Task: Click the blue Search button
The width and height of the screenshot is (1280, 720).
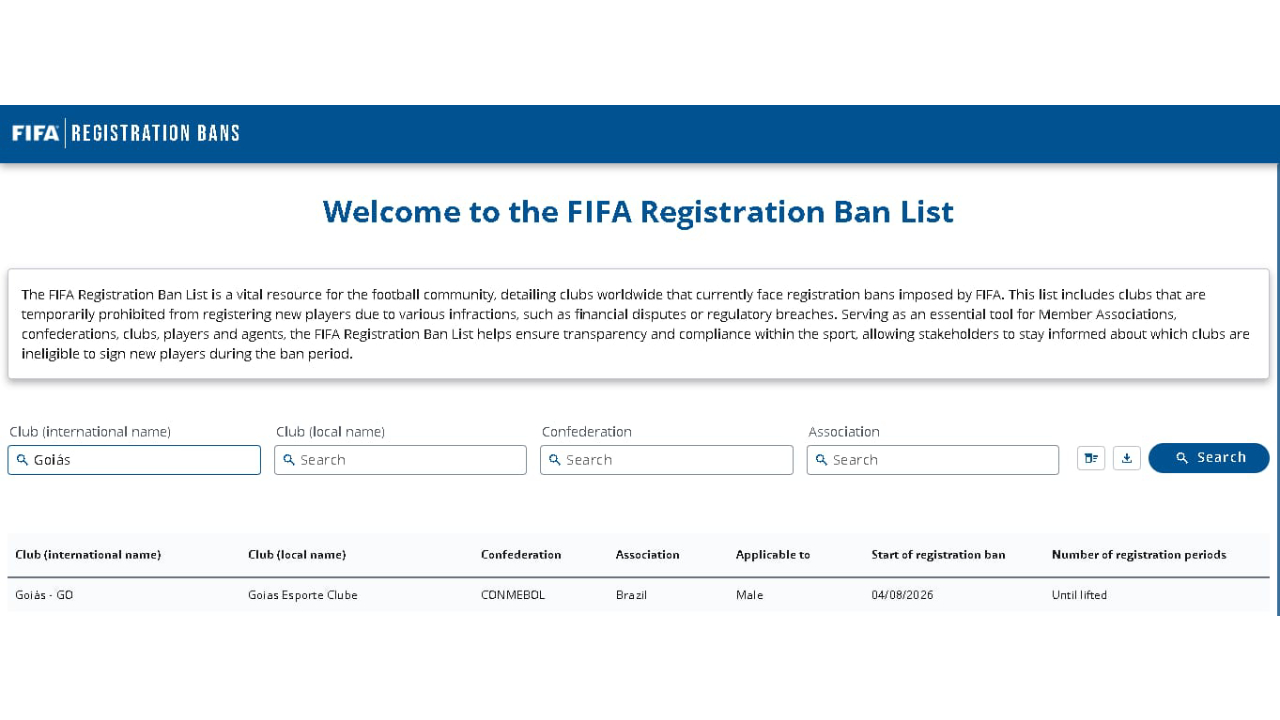Action: (x=1209, y=458)
